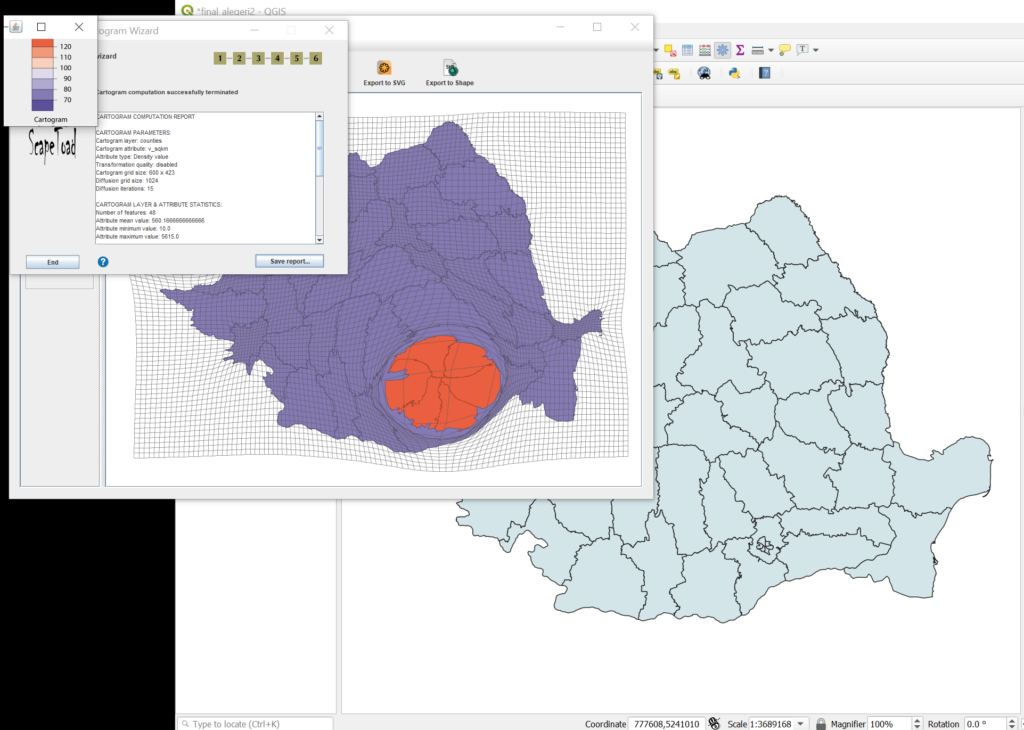Click the dark purple 70 legend swatch
The image size is (1024, 730).
point(42,104)
